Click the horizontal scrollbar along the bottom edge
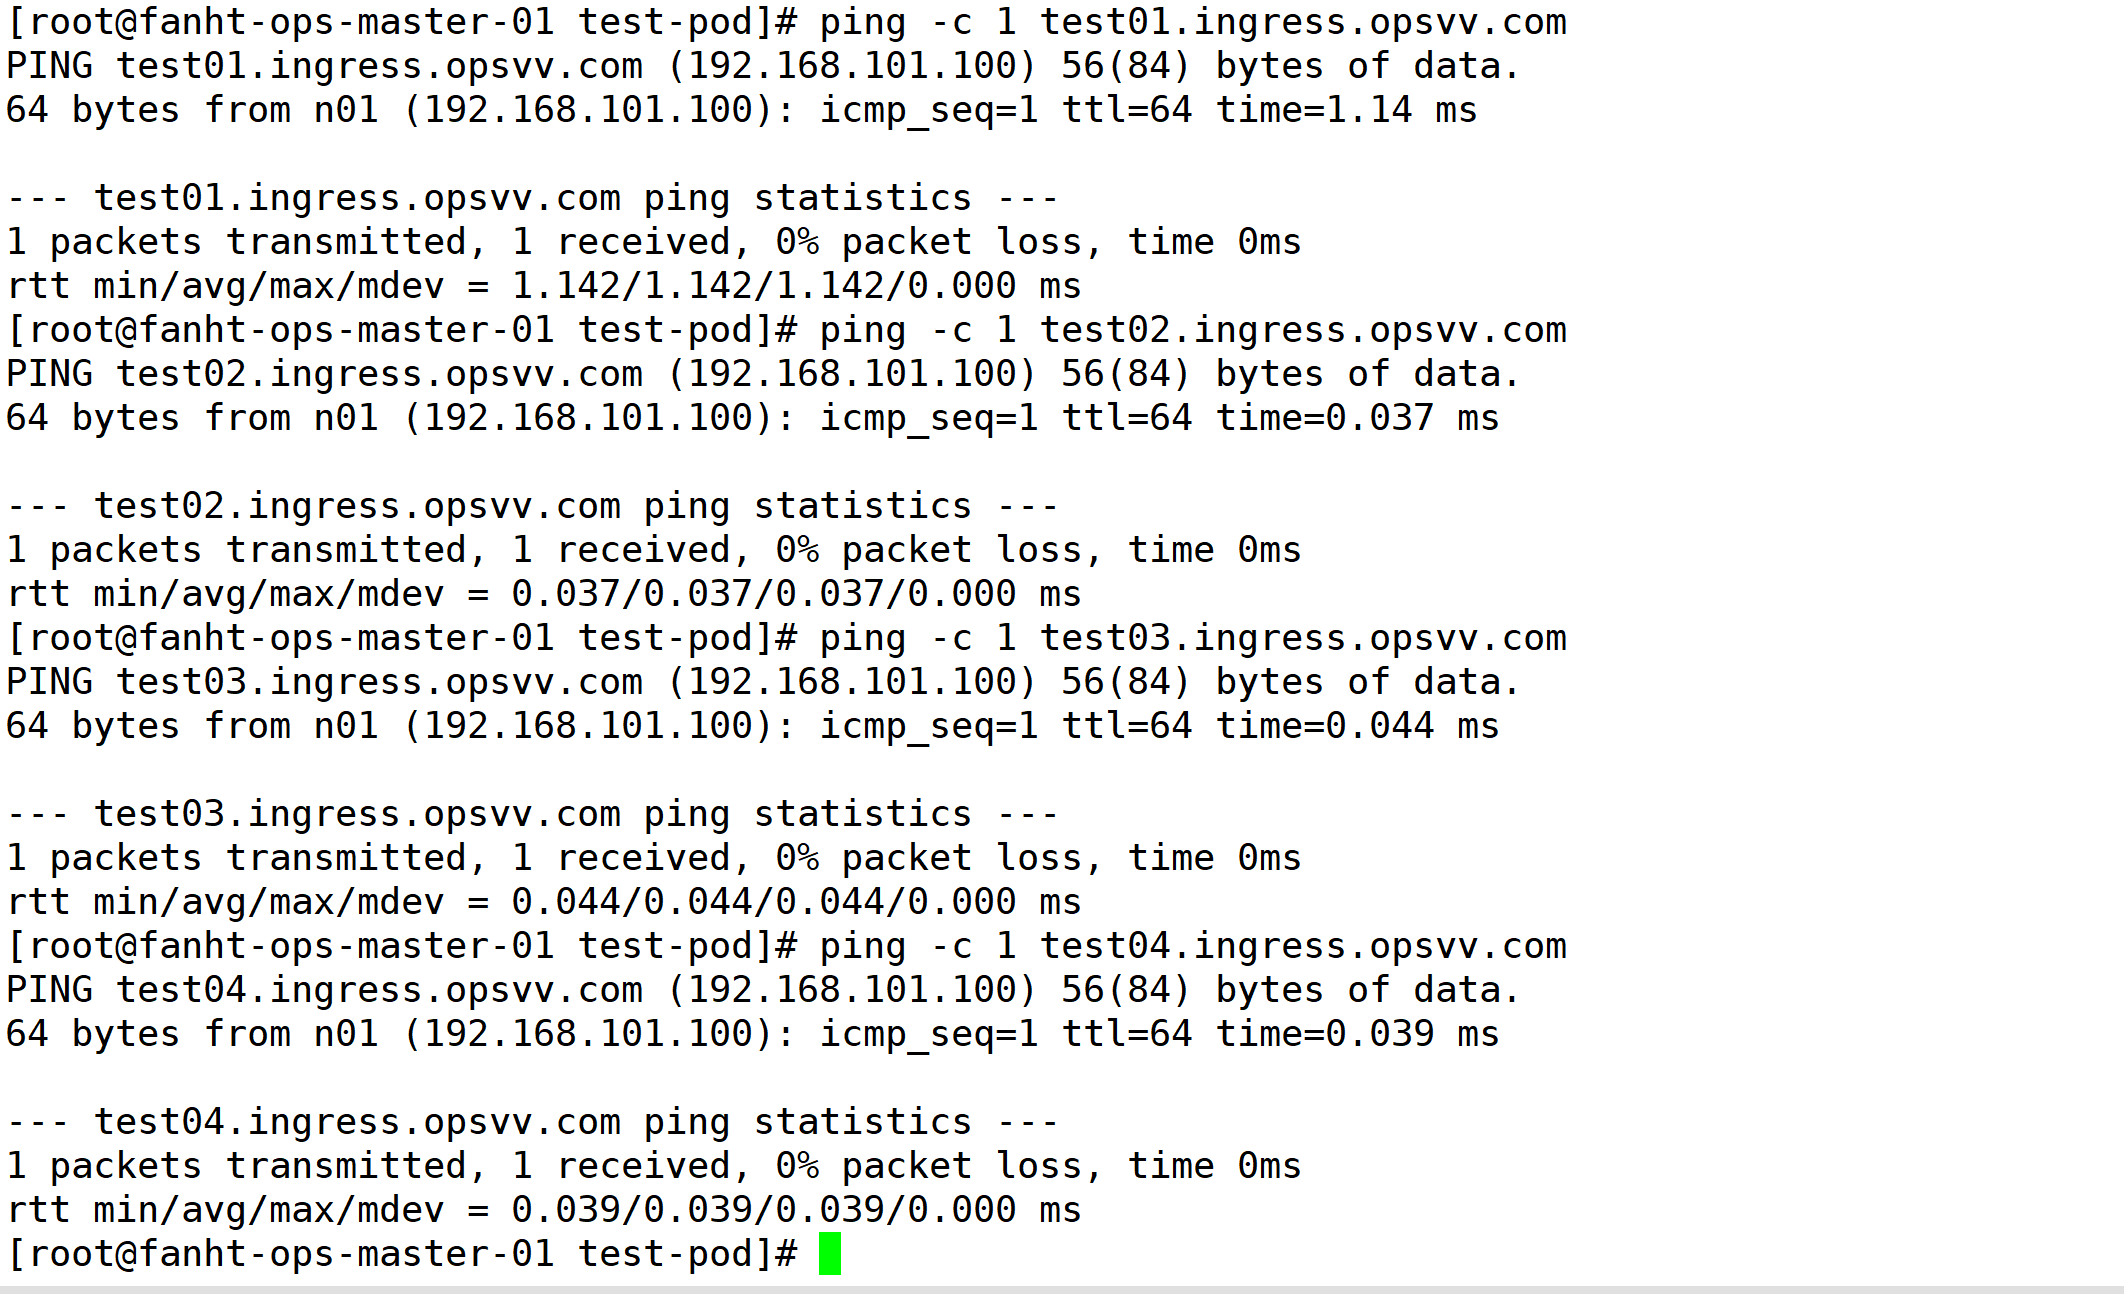 pyautogui.click(x=1062, y=1290)
